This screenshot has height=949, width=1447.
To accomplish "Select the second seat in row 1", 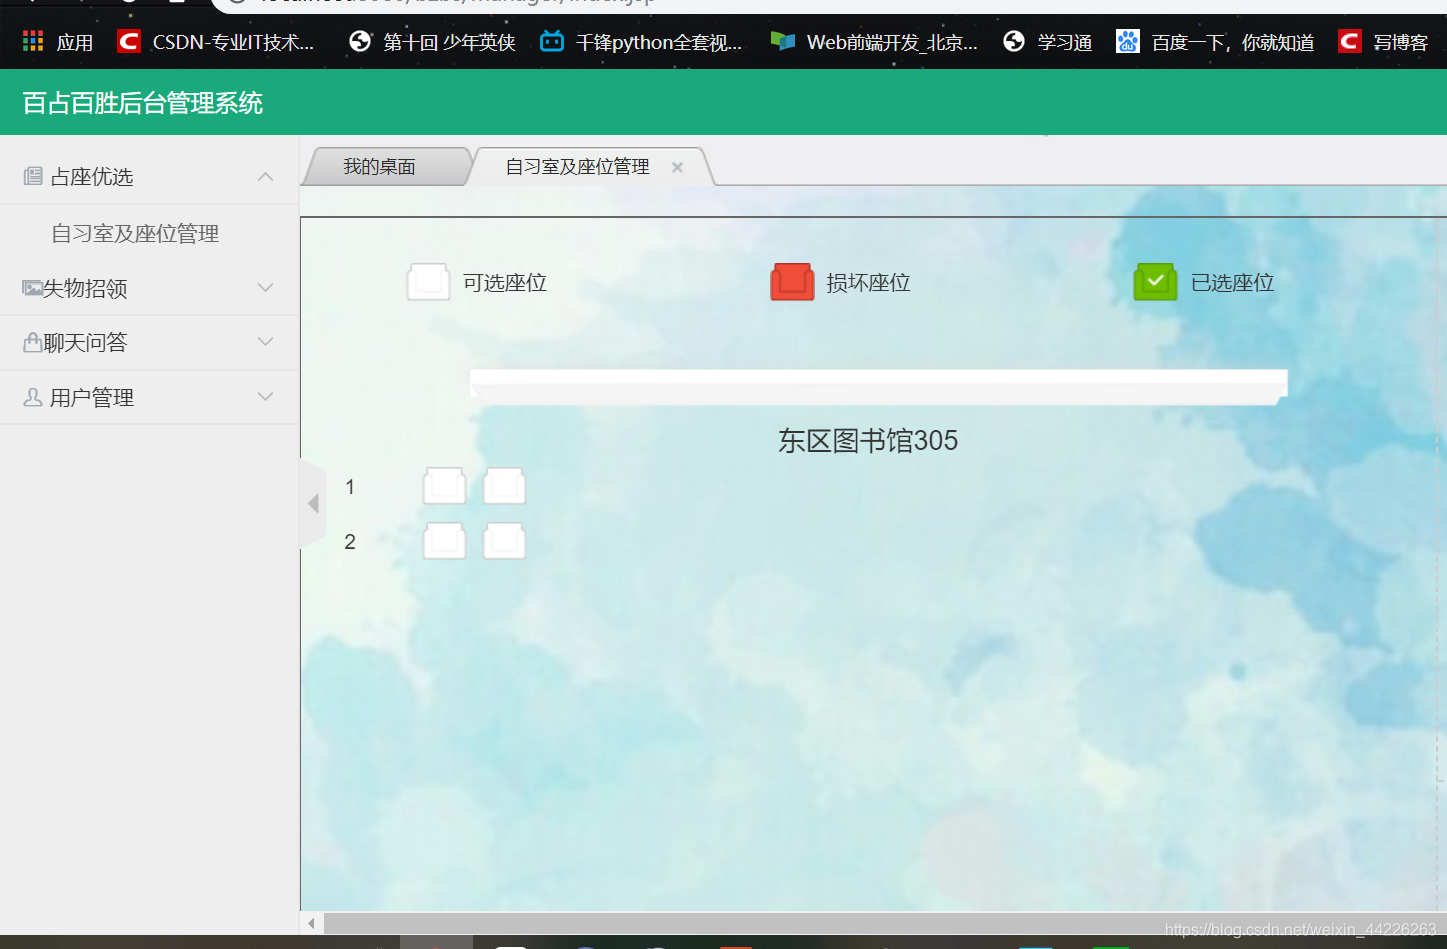I will [x=504, y=486].
